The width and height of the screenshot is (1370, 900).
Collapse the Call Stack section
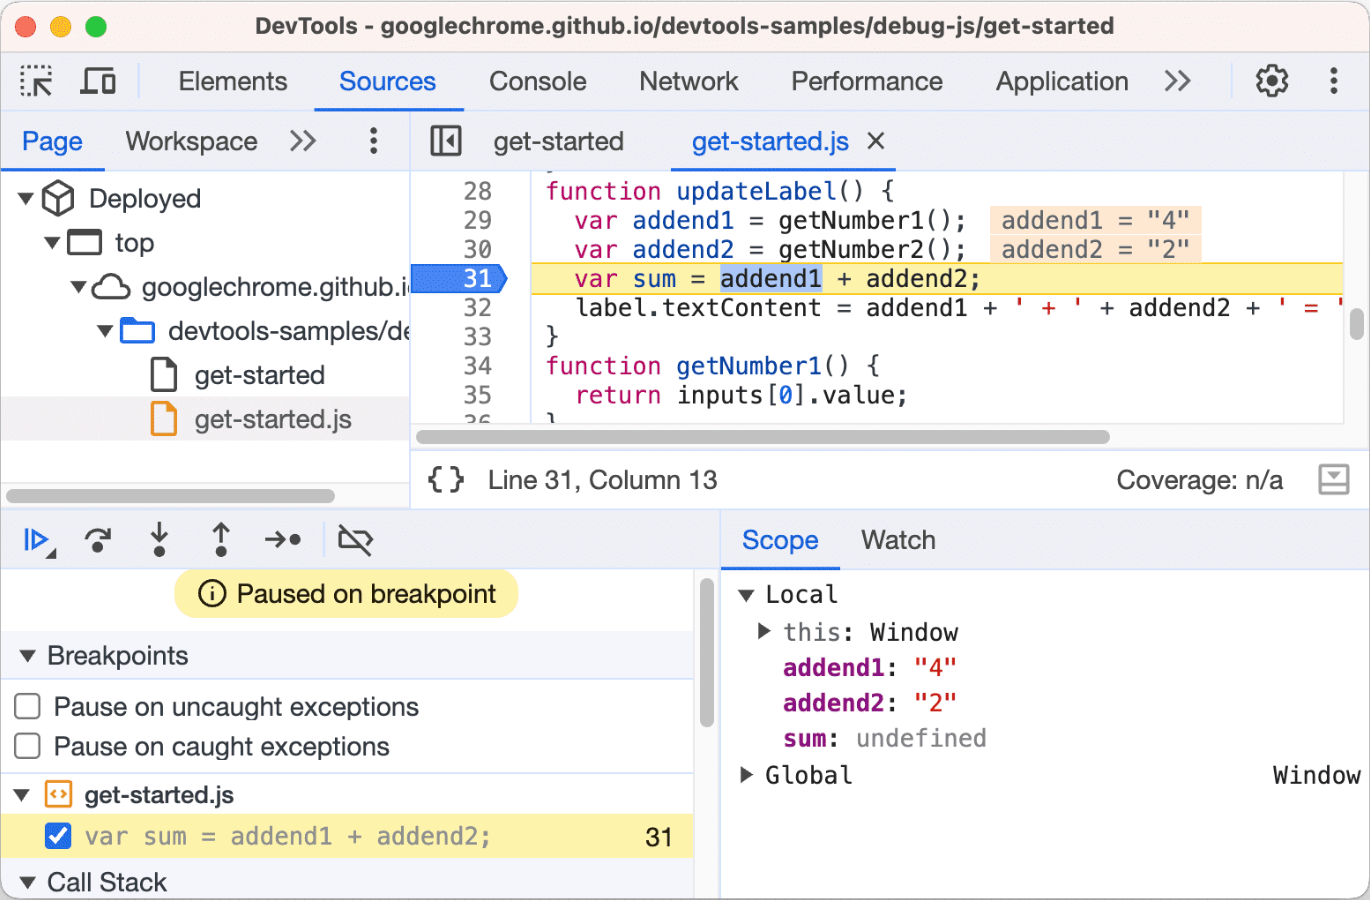(27, 883)
